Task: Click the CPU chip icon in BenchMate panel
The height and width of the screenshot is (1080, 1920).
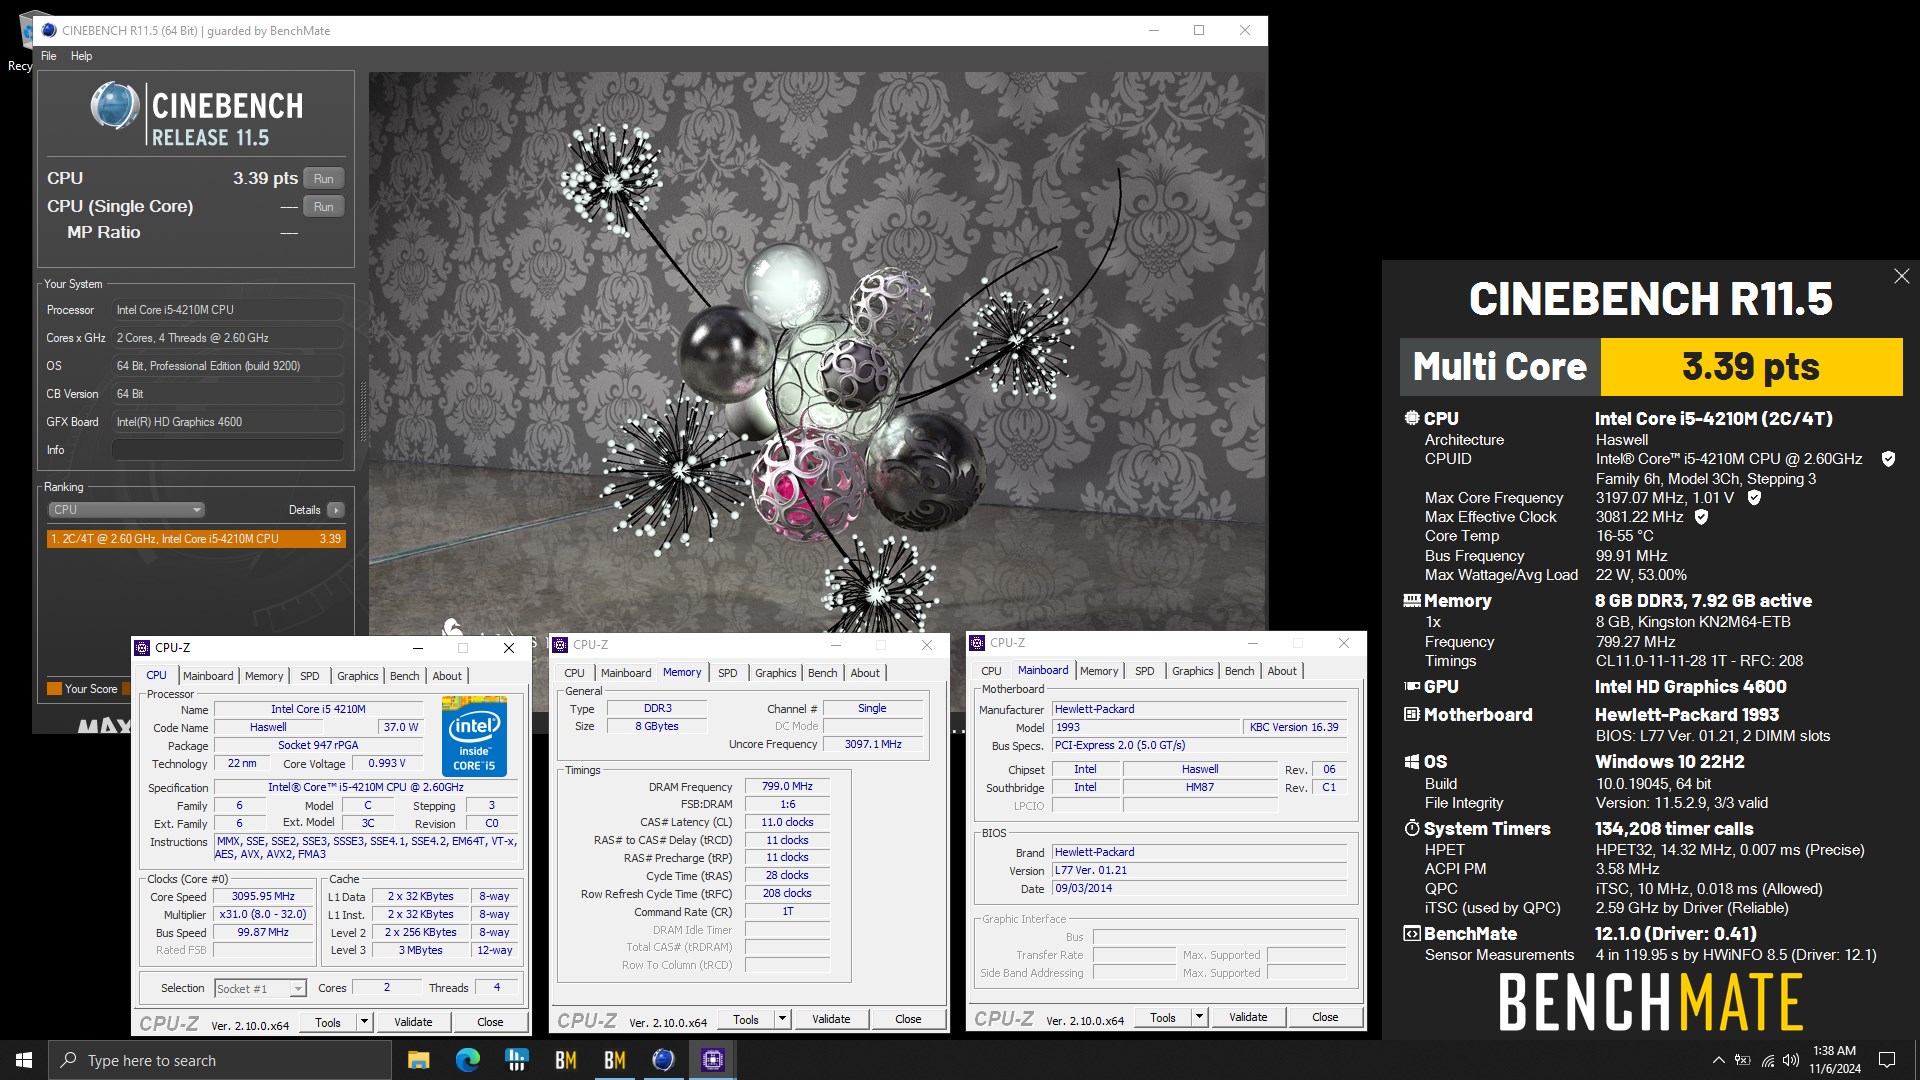Action: 1412,418
